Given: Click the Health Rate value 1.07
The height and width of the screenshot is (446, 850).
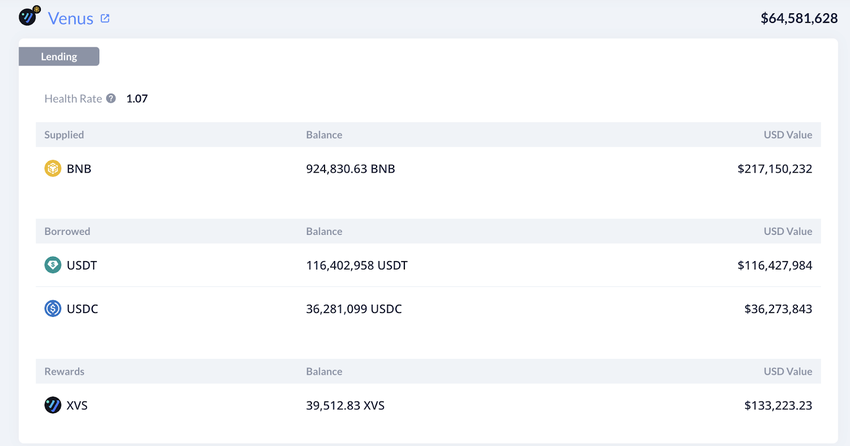Looking at the screenshot, I should coord(137,99).
